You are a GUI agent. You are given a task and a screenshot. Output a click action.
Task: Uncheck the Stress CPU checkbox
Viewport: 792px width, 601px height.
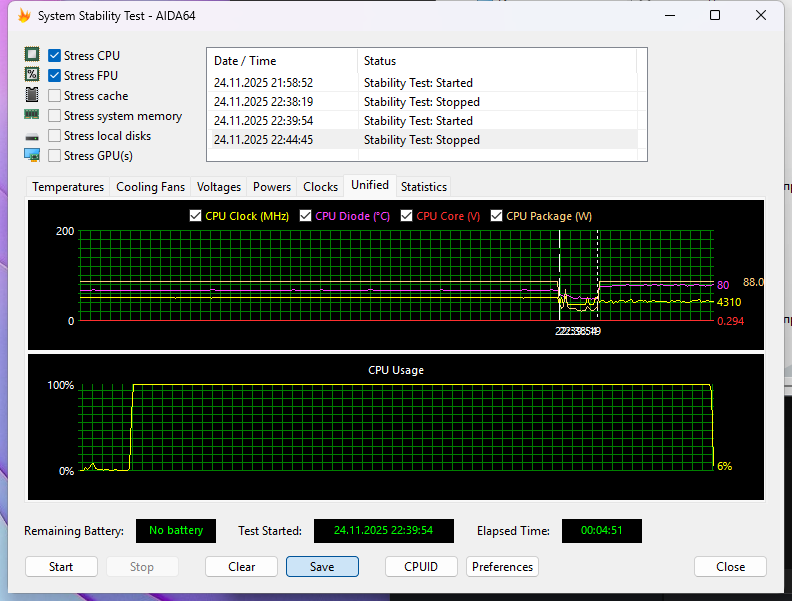click(55, 56)
